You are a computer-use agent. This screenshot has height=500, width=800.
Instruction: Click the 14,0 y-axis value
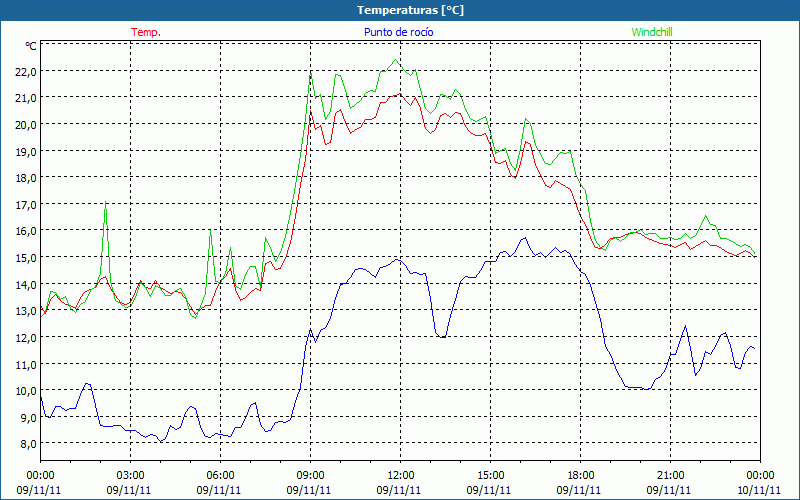pos(26,284)
